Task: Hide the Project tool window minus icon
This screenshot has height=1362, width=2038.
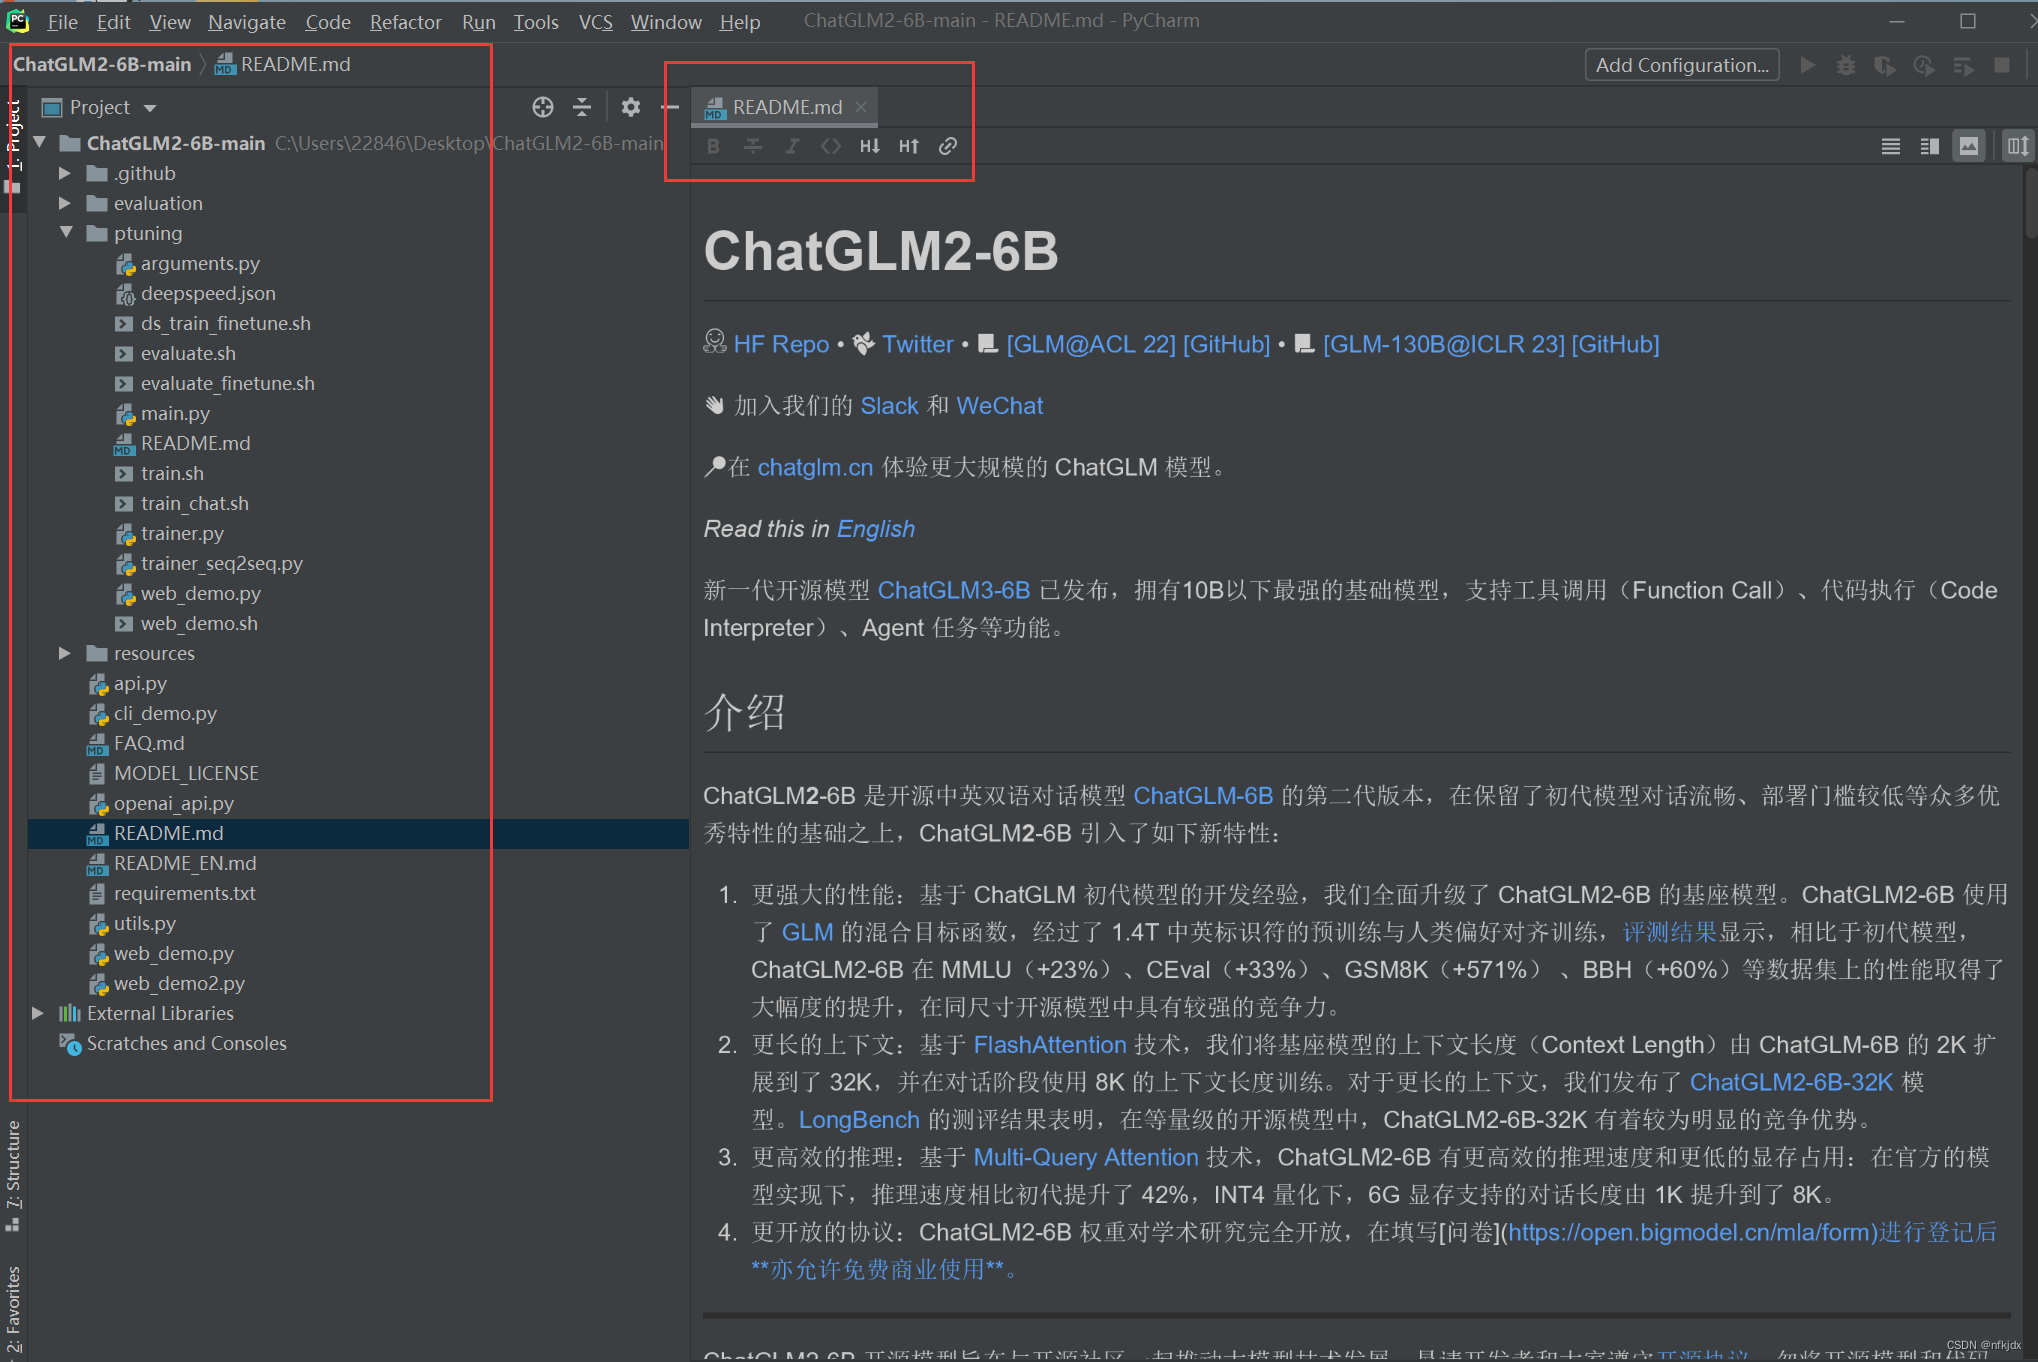Action: tap(670, 107)
